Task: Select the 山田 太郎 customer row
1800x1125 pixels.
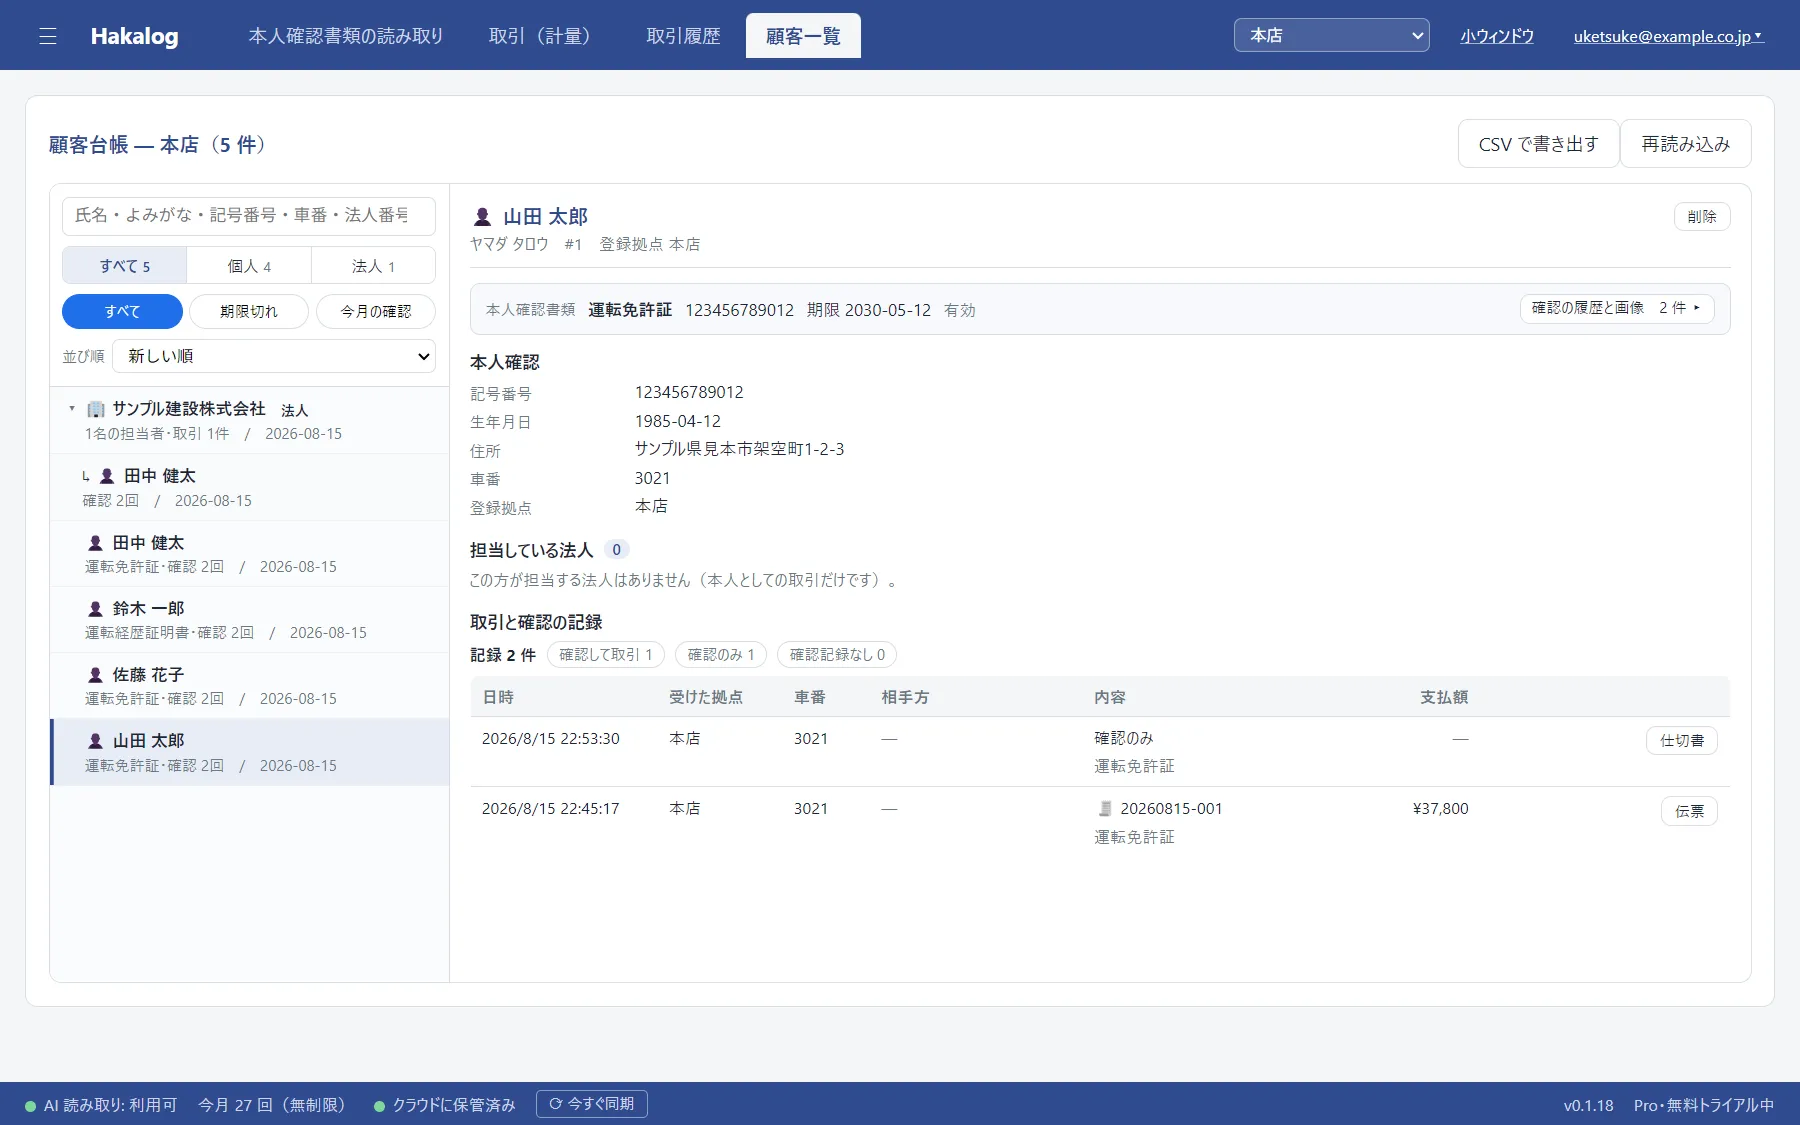Action: tap(249, 752)
